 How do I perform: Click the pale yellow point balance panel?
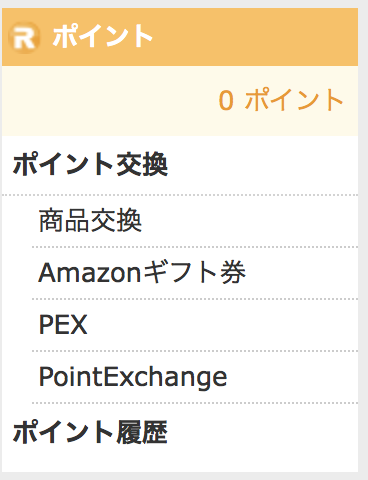[180, 101]
